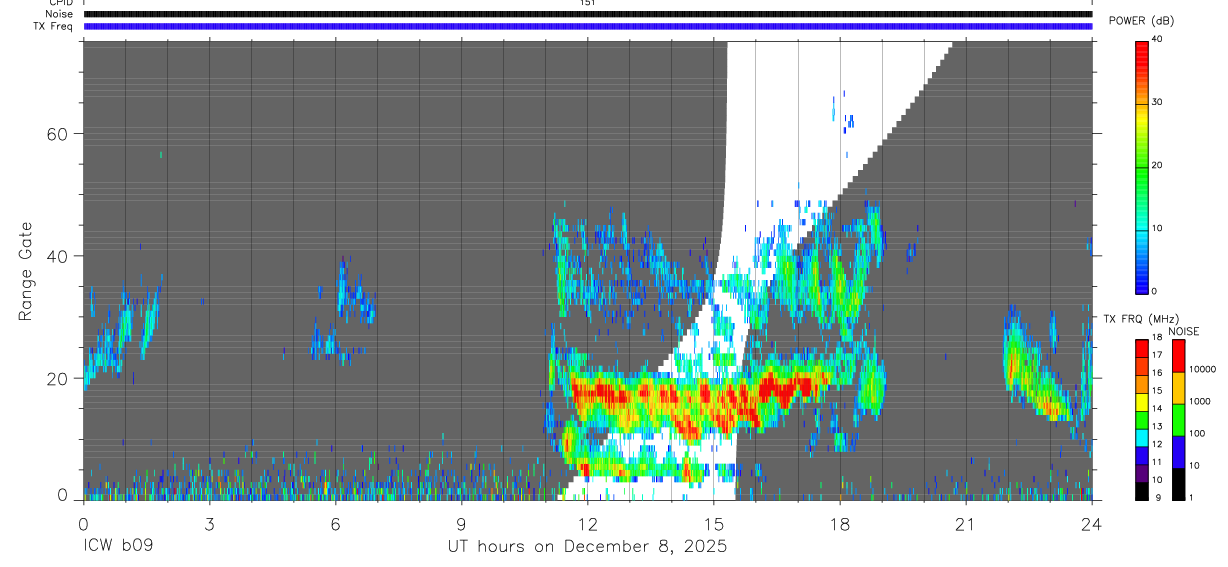Click the "11" TX FRQ scale label
Viewport: 1228px width, 567px height.
coord(1158,462)
